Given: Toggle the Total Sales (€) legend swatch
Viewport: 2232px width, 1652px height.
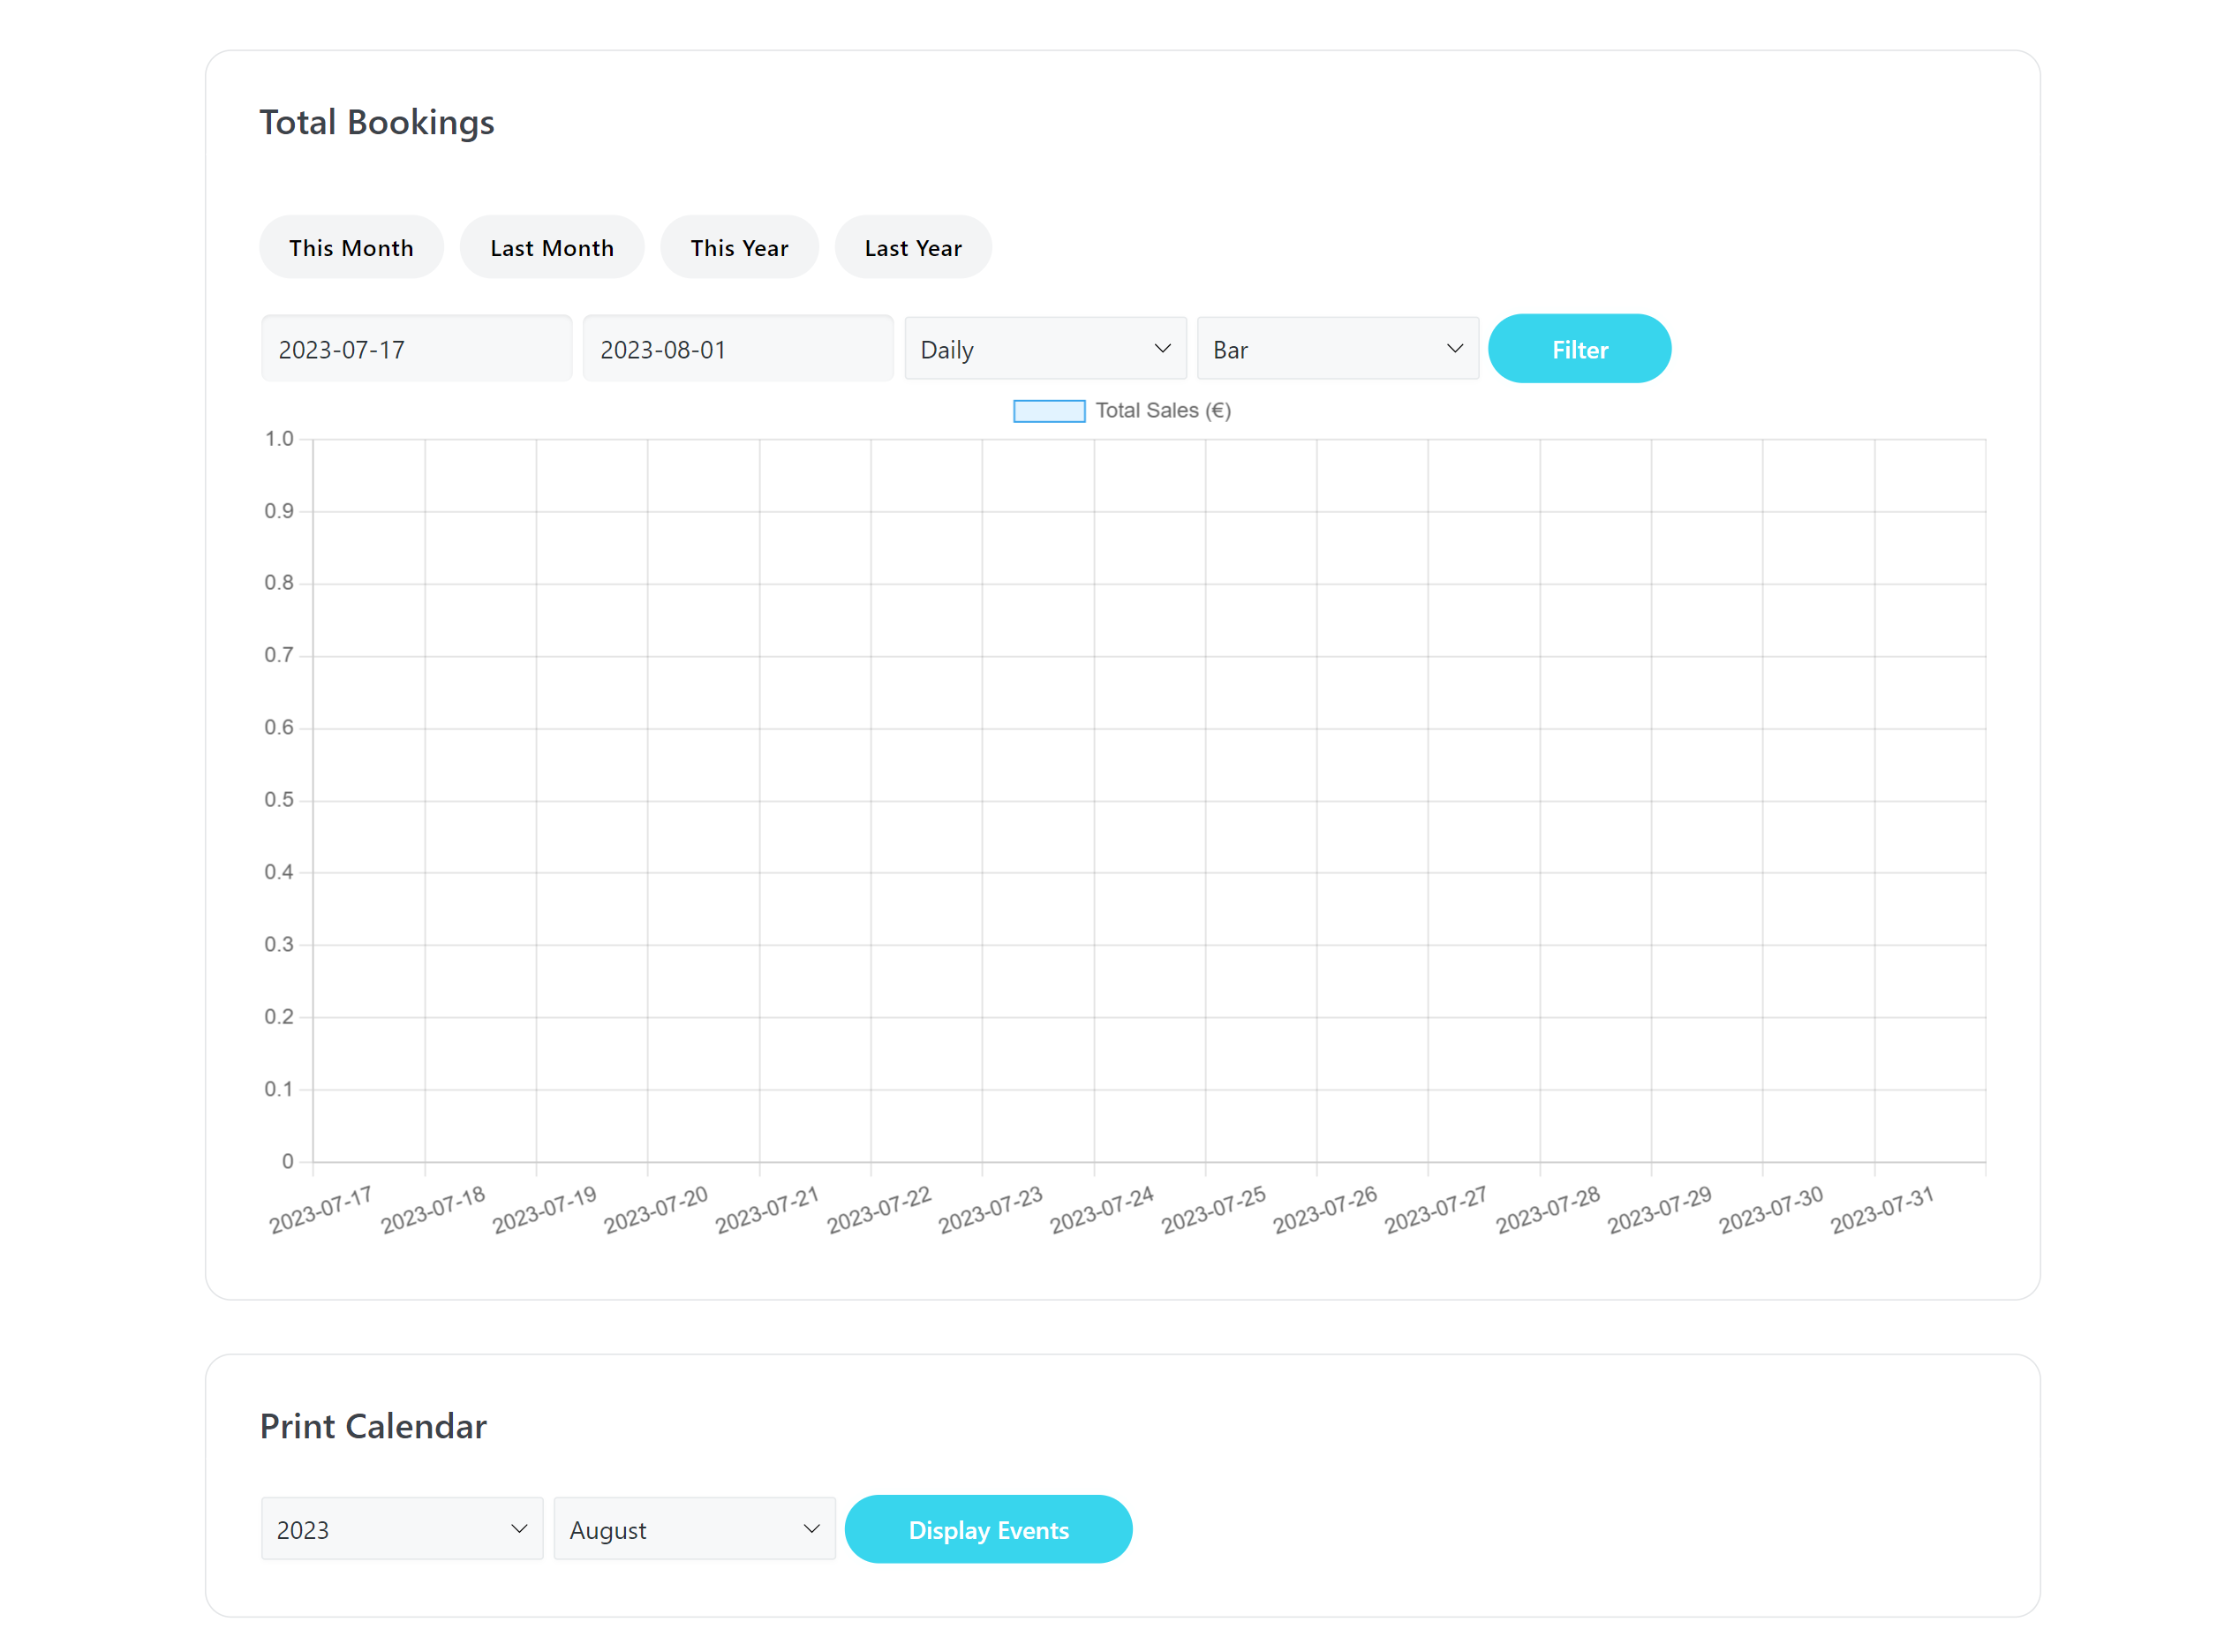Looking at the screenshot, I should coord(1049,411).
